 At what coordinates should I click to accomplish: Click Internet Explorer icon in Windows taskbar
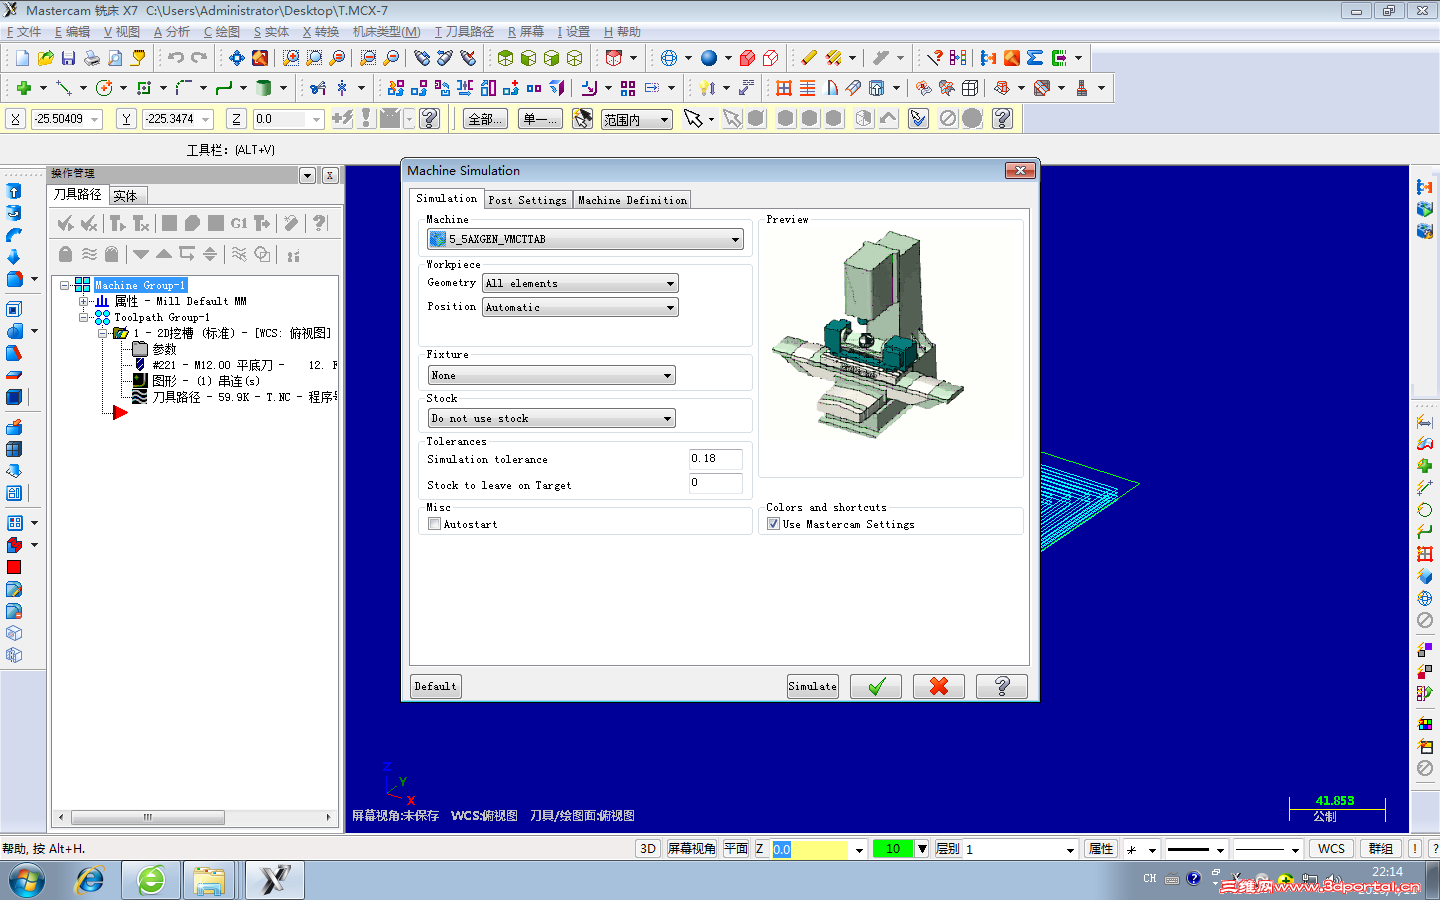(90, 881)
